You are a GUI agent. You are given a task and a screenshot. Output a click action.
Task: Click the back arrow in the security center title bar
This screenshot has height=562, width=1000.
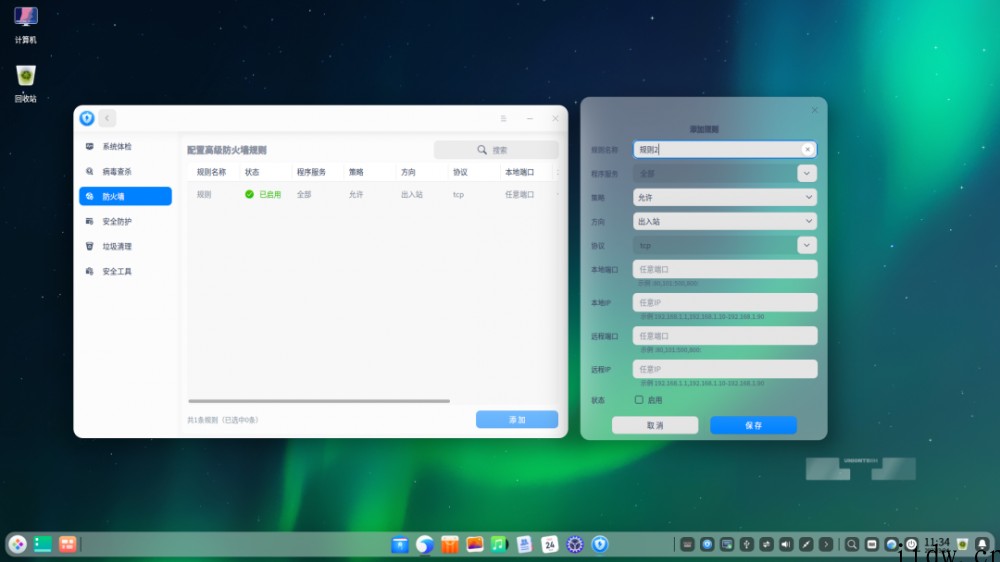[x=107, y=118]
